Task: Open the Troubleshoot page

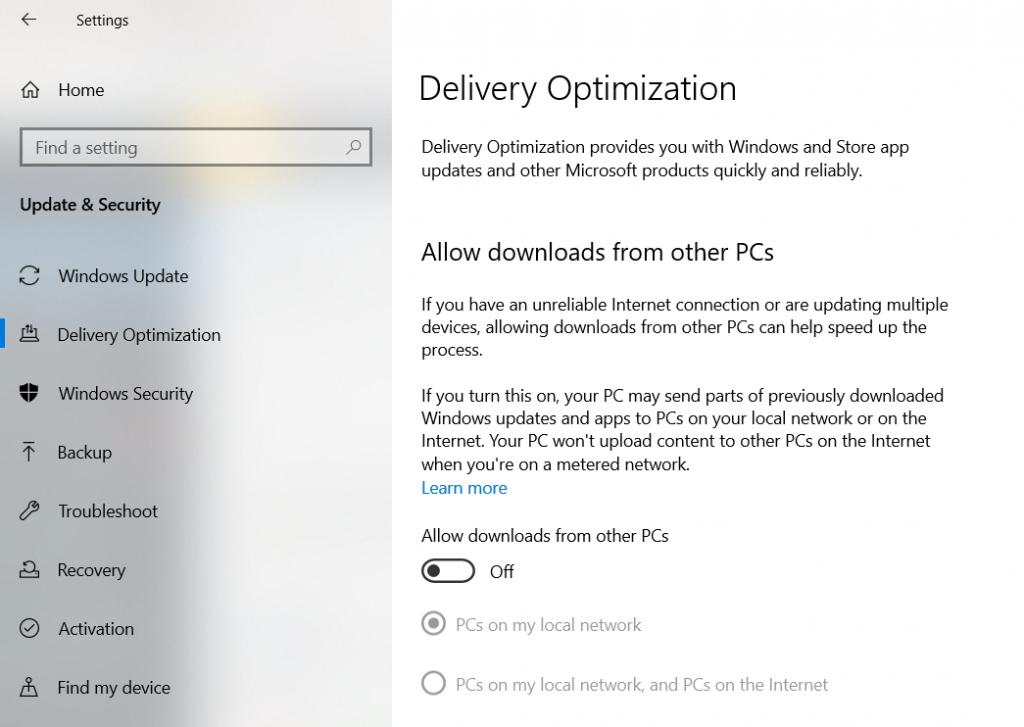Action: pyautogui.click(x=108, y=511)
